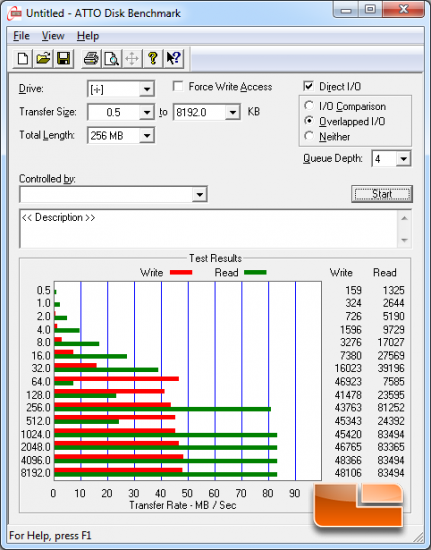Close the ATTO Disk Benchmark window

pyautogui.click(x=403, y=9)
